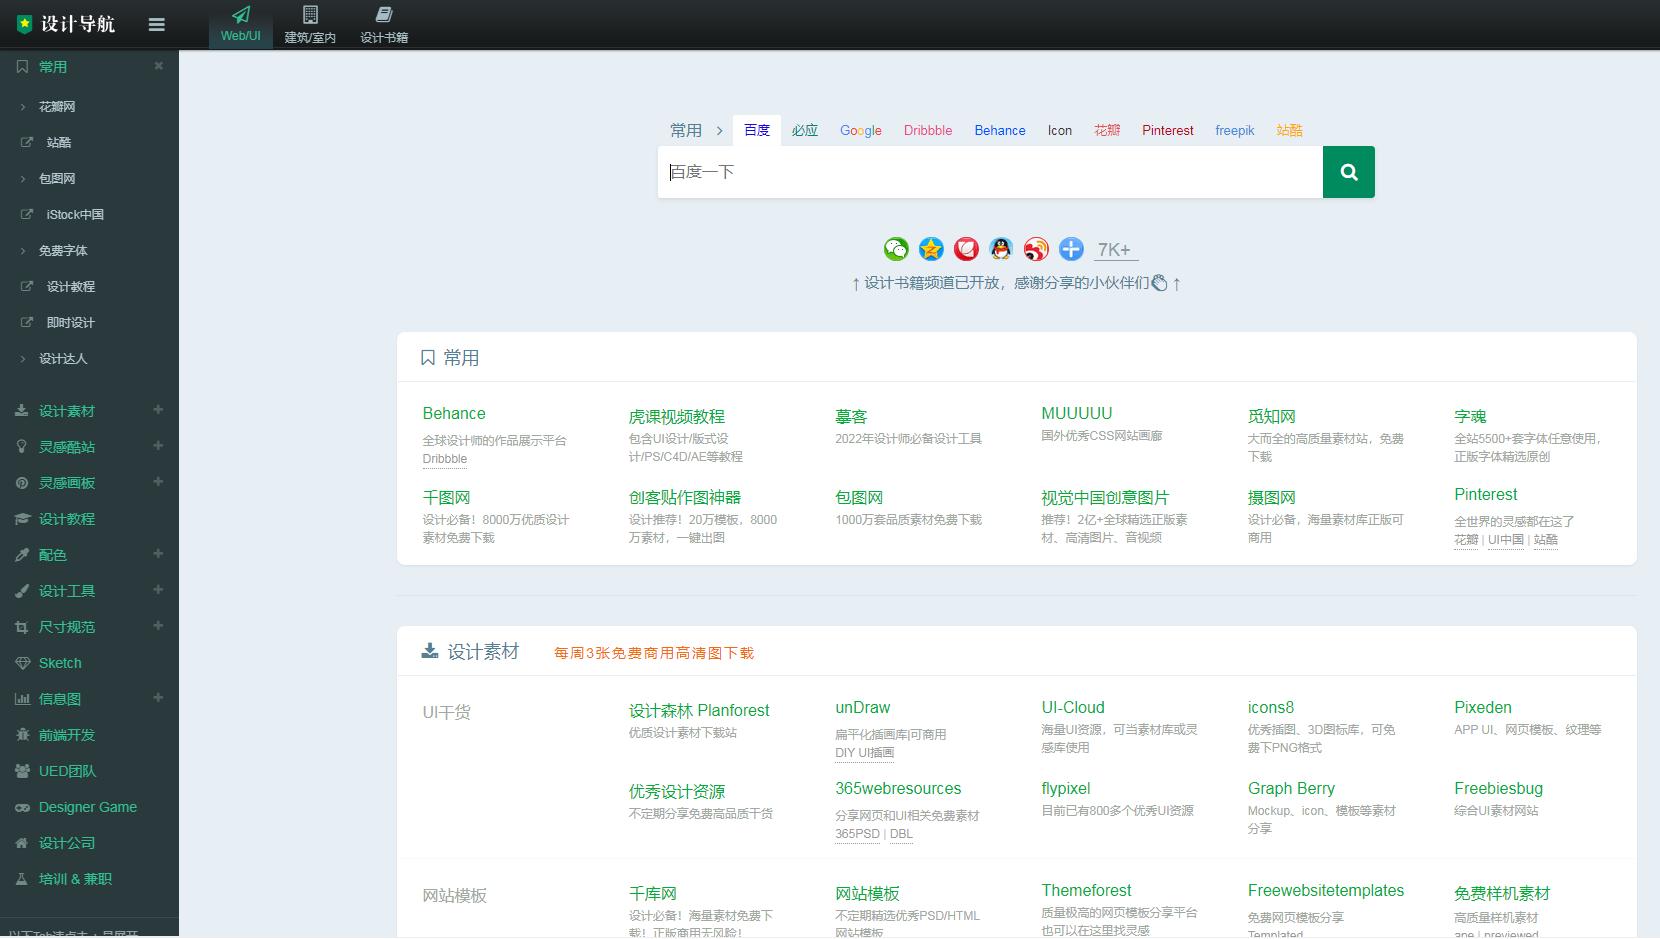Share via the QQ penguin icon
This screenshot has width=1660, height=939.
click(x=1000, y=249)
